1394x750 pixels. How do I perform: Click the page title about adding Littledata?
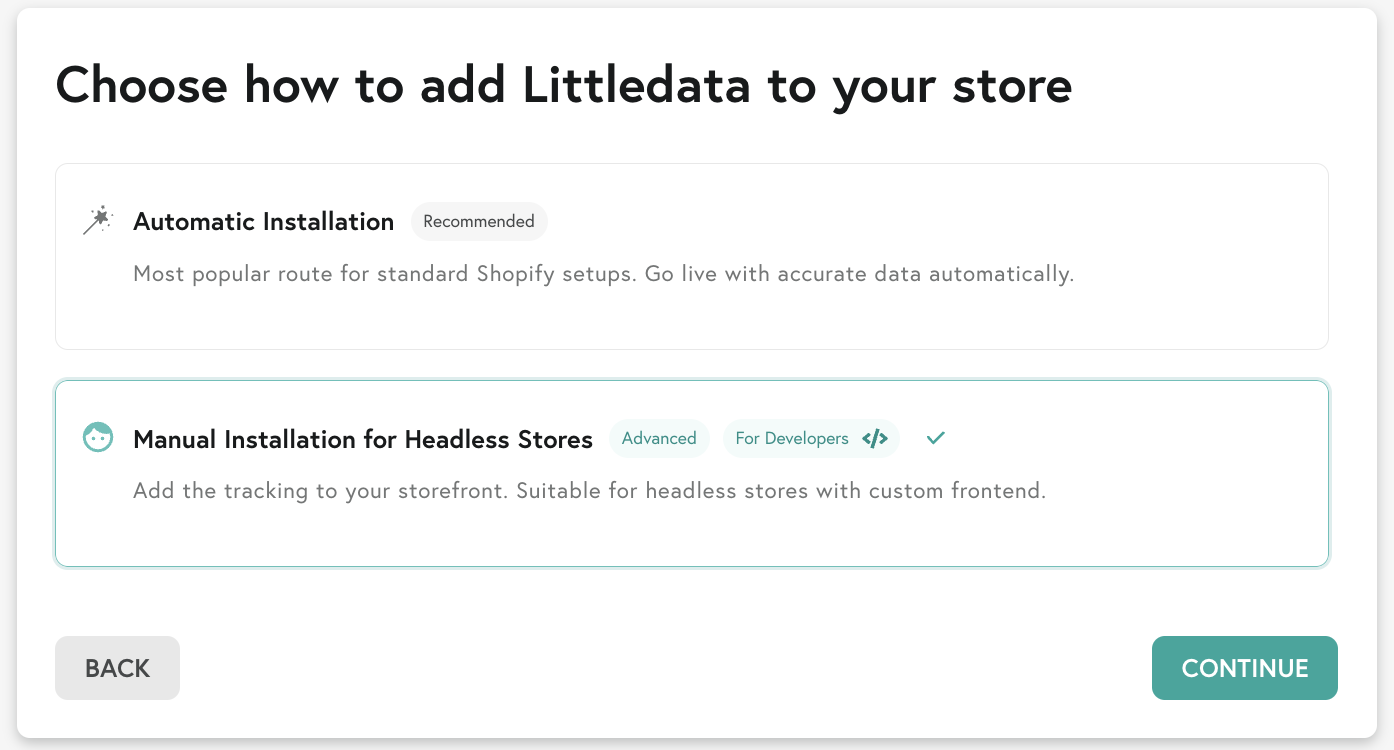coord(564,85)
